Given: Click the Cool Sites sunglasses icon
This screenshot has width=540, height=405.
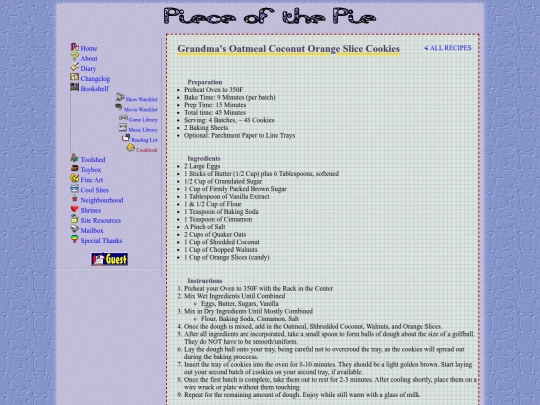Looking at the screenshot, I should tap(74, 189).
